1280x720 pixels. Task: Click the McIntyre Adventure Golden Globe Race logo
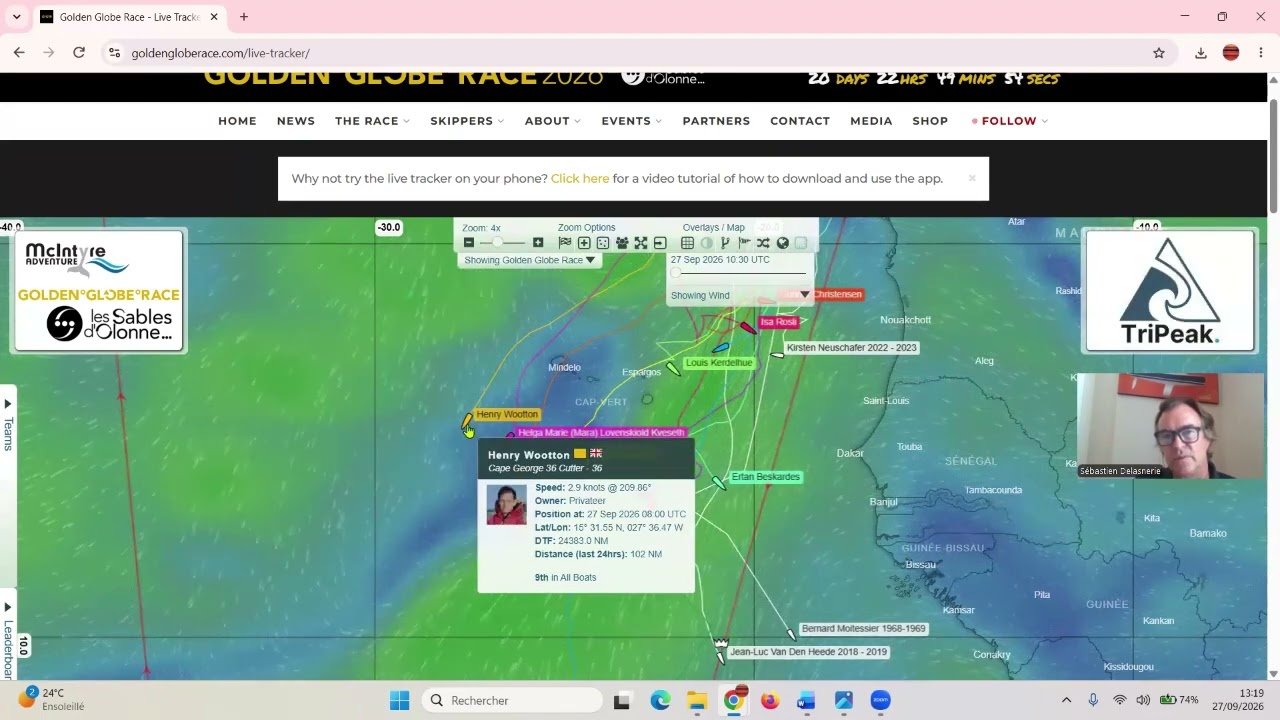click(99, 291)
